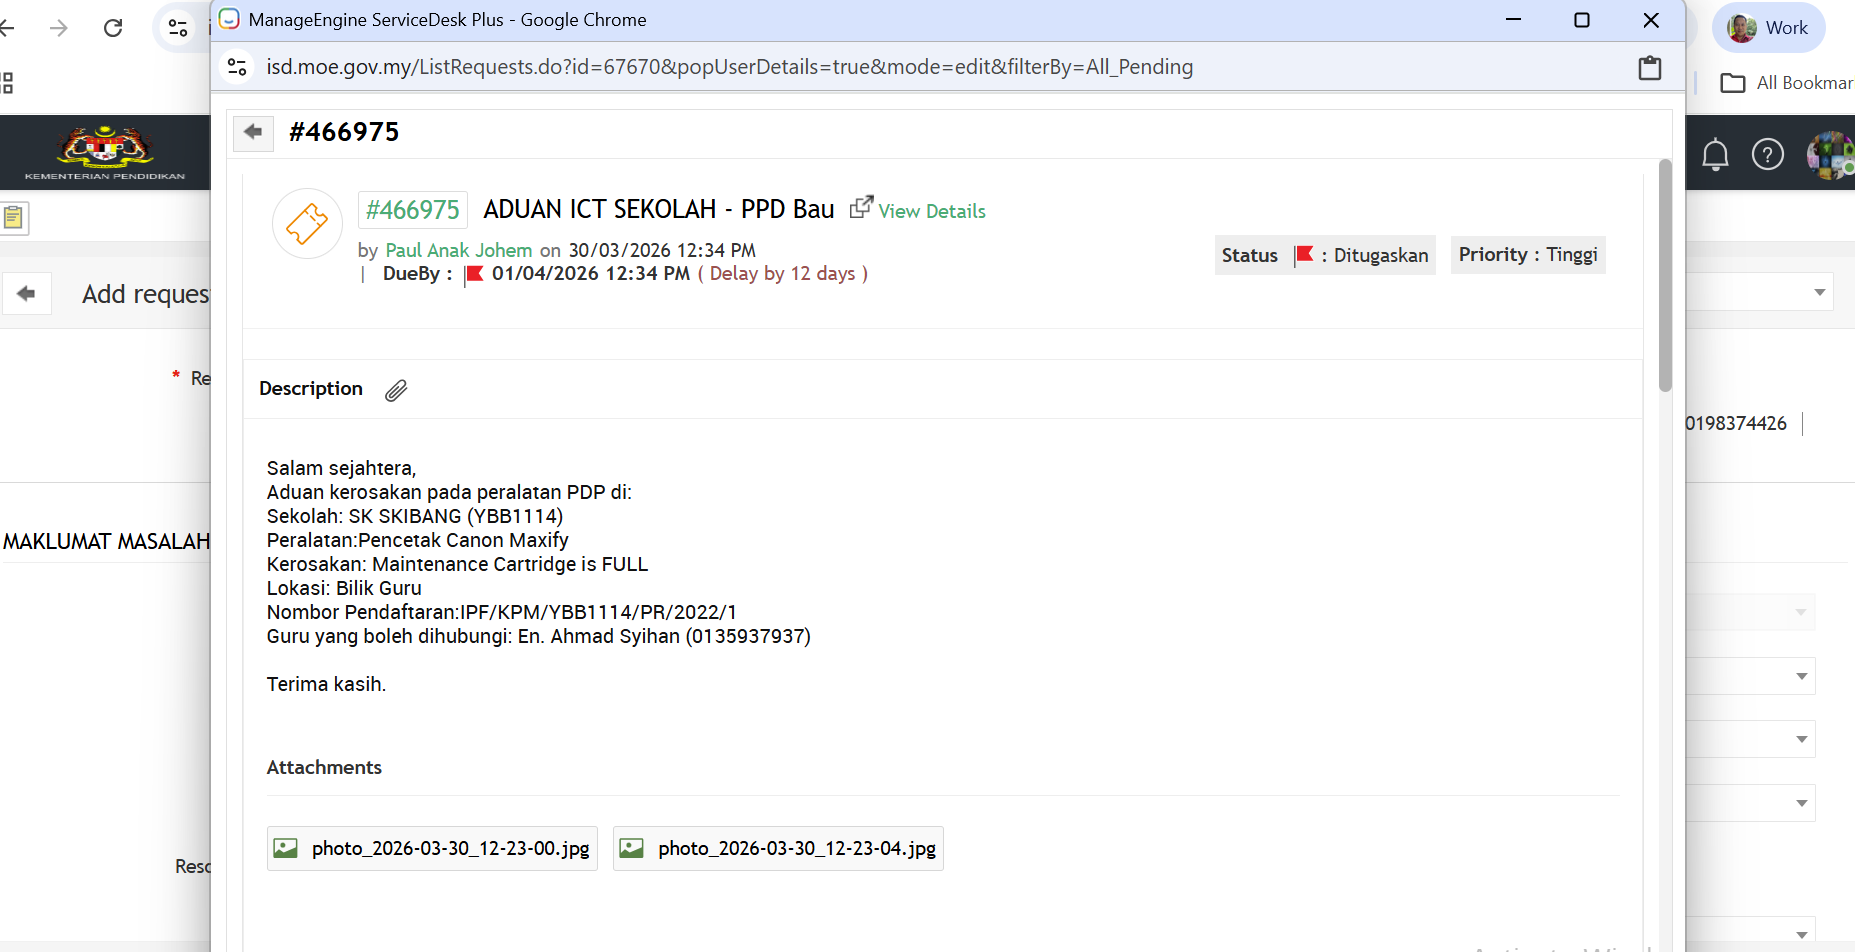
Task: Reload the page with the refresh button
Action: [113, 28]
